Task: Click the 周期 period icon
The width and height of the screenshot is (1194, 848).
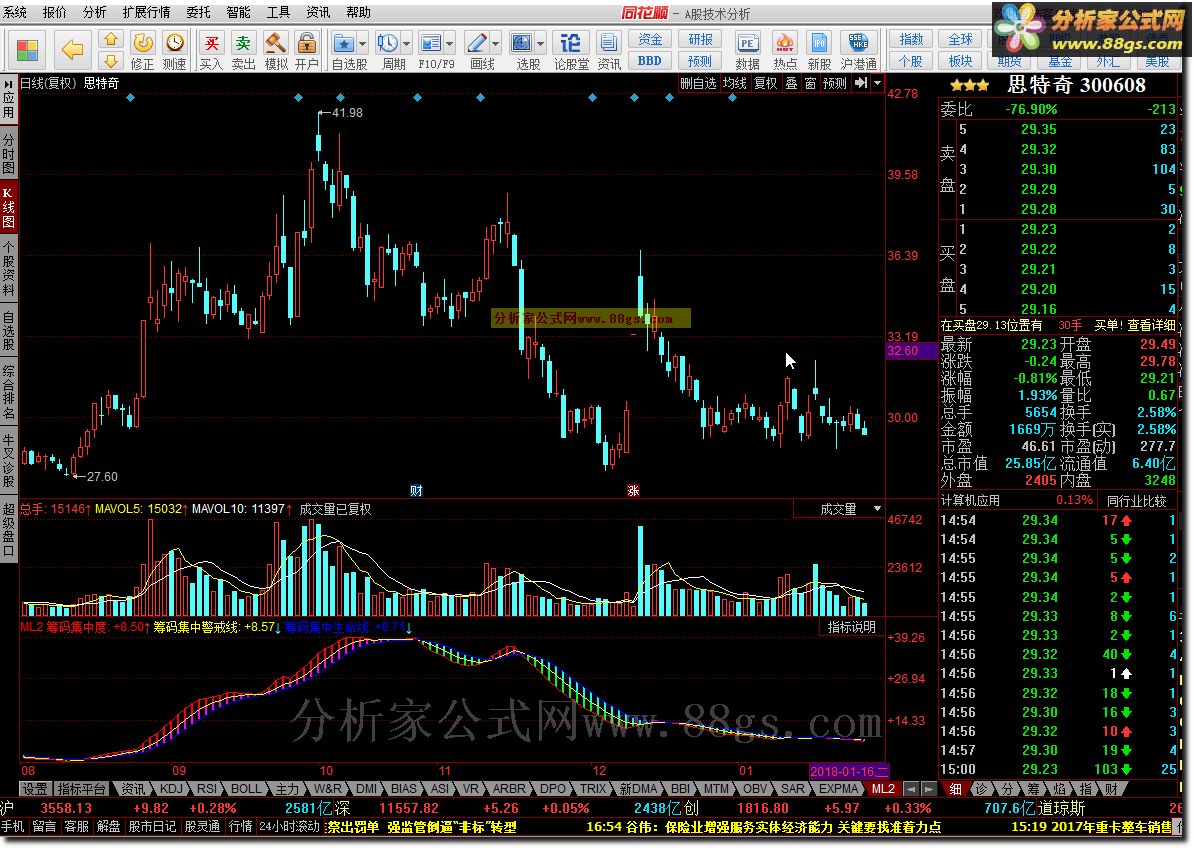Action: coord(387,43)
